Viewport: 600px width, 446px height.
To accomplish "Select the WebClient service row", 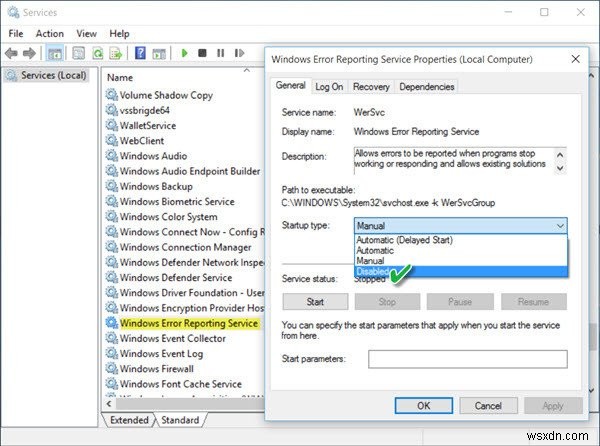I will point(142,140).
